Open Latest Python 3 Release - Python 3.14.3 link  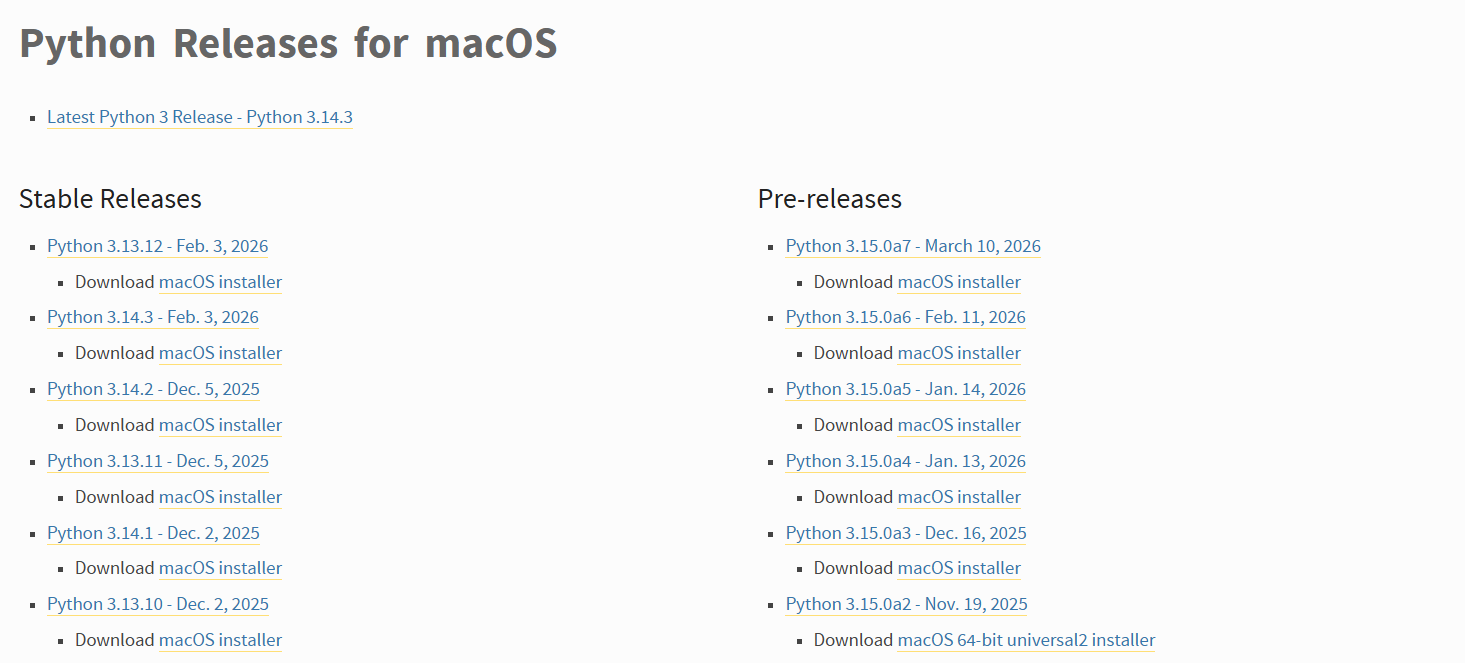coord(200,117)
